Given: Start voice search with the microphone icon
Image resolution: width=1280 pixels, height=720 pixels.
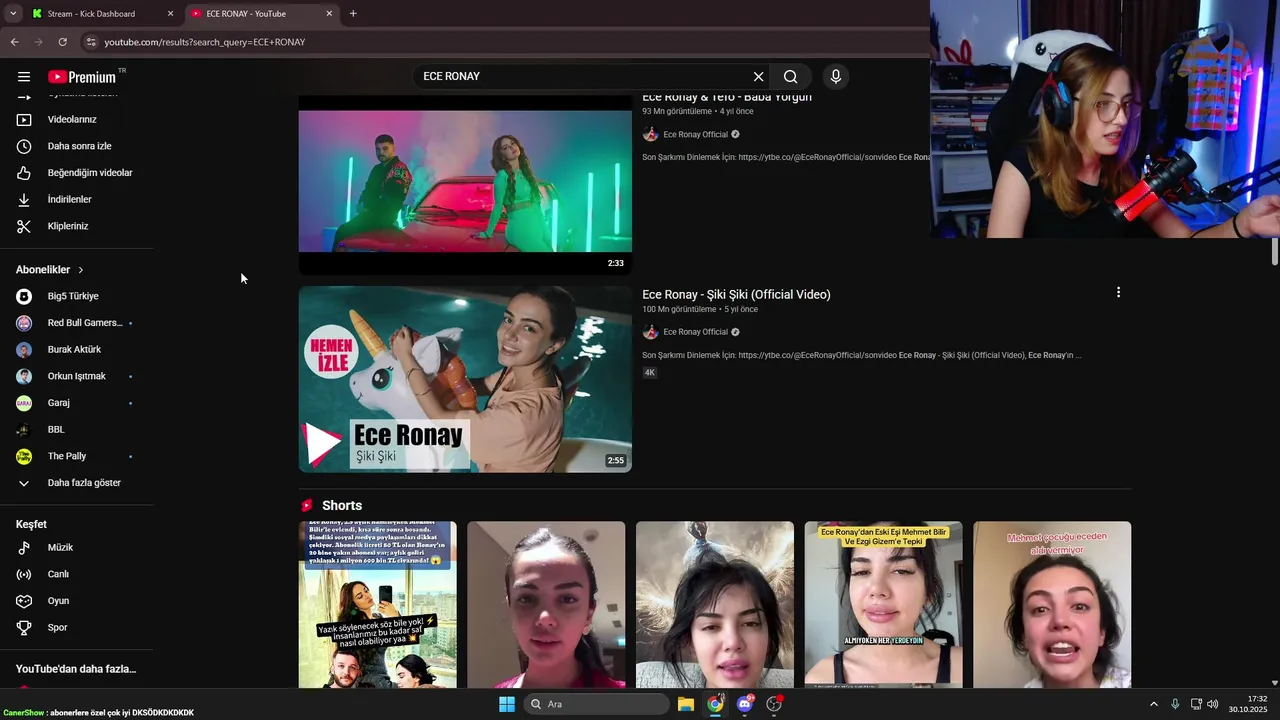Looking at the screenshot, I should pyautogui.click(x=836, y=77).
